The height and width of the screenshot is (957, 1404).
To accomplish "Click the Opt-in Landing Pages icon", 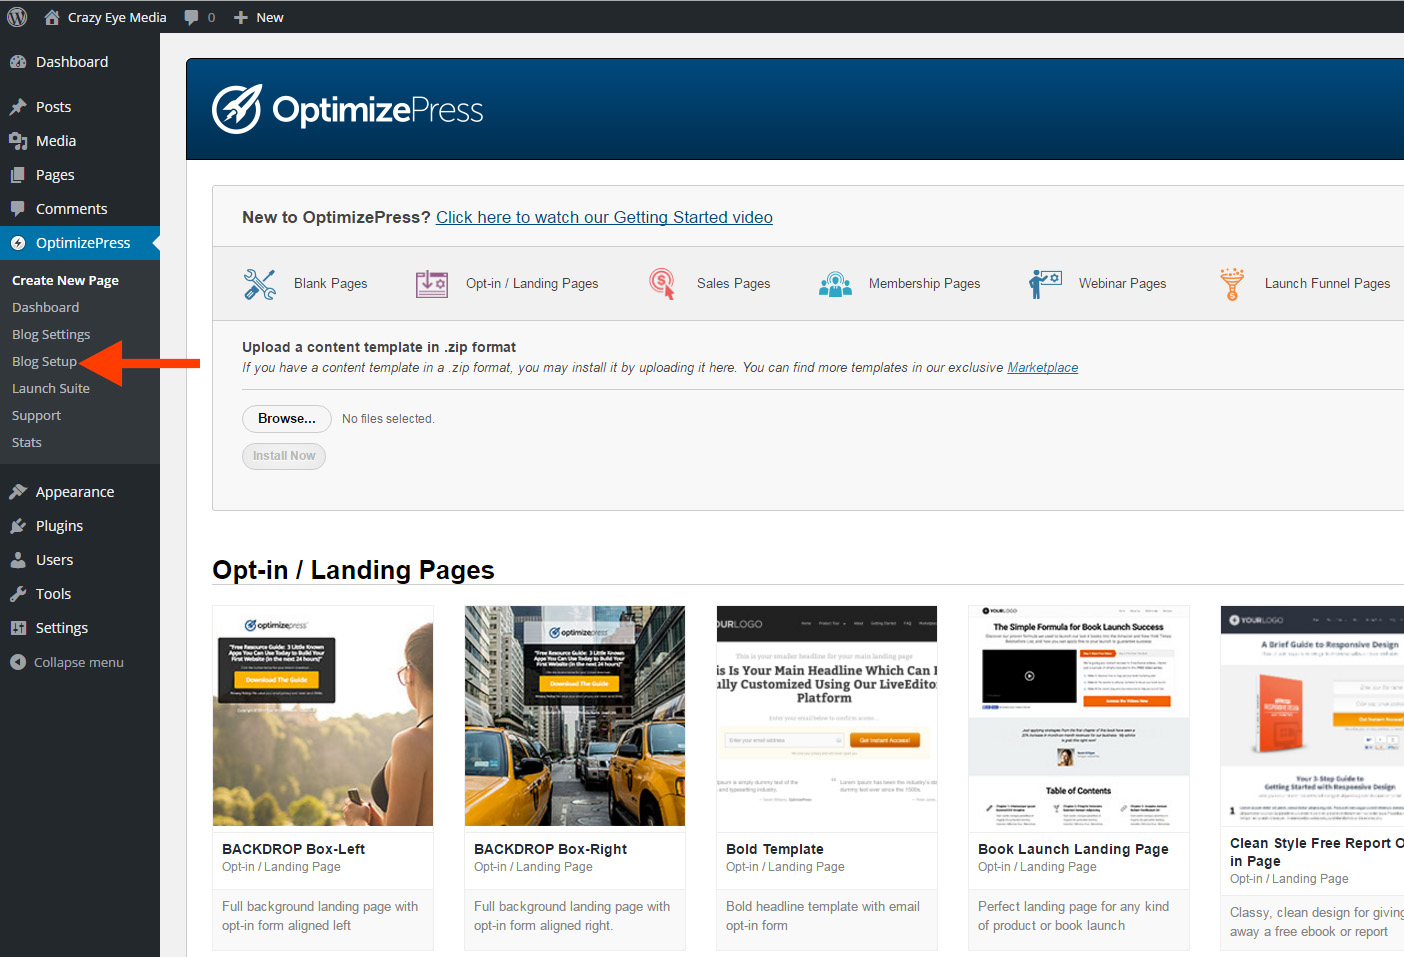I will pyautogui.click(x=432, y=284).
